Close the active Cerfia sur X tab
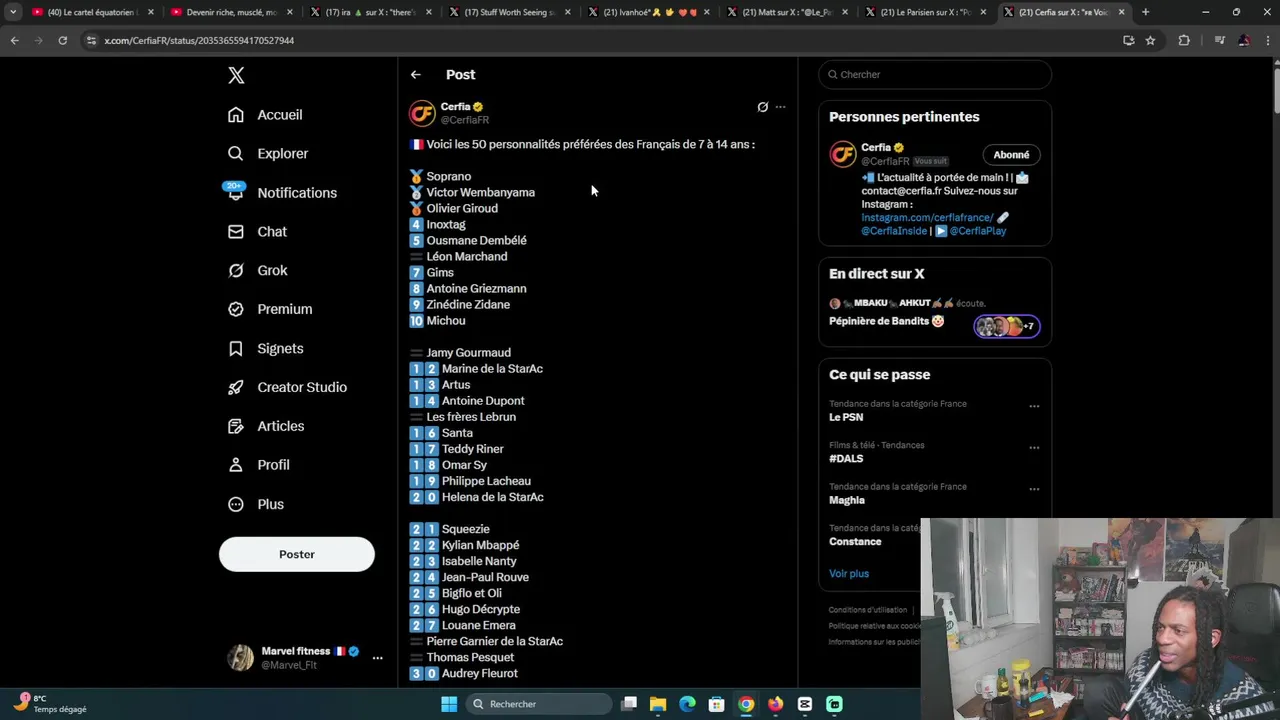 [1121, 12]
